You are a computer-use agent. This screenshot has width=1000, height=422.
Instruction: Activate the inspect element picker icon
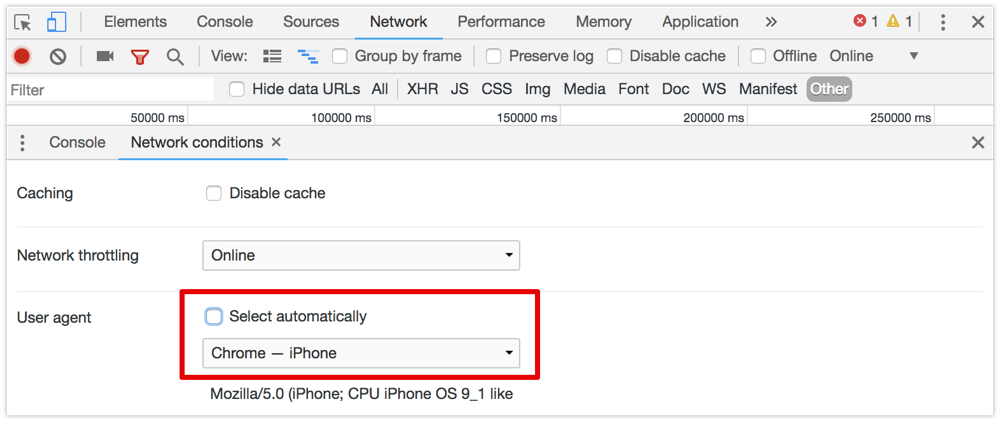23,22
